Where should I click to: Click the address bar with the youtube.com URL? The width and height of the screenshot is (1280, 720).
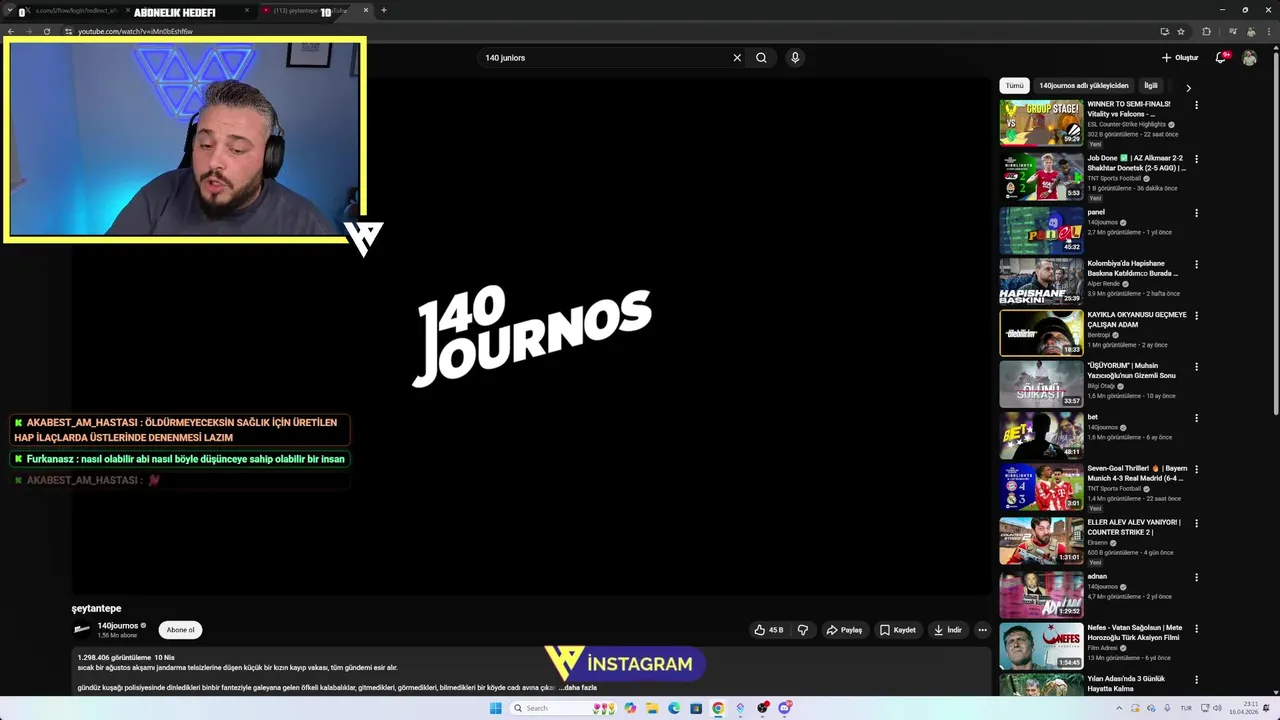[600, 31]
